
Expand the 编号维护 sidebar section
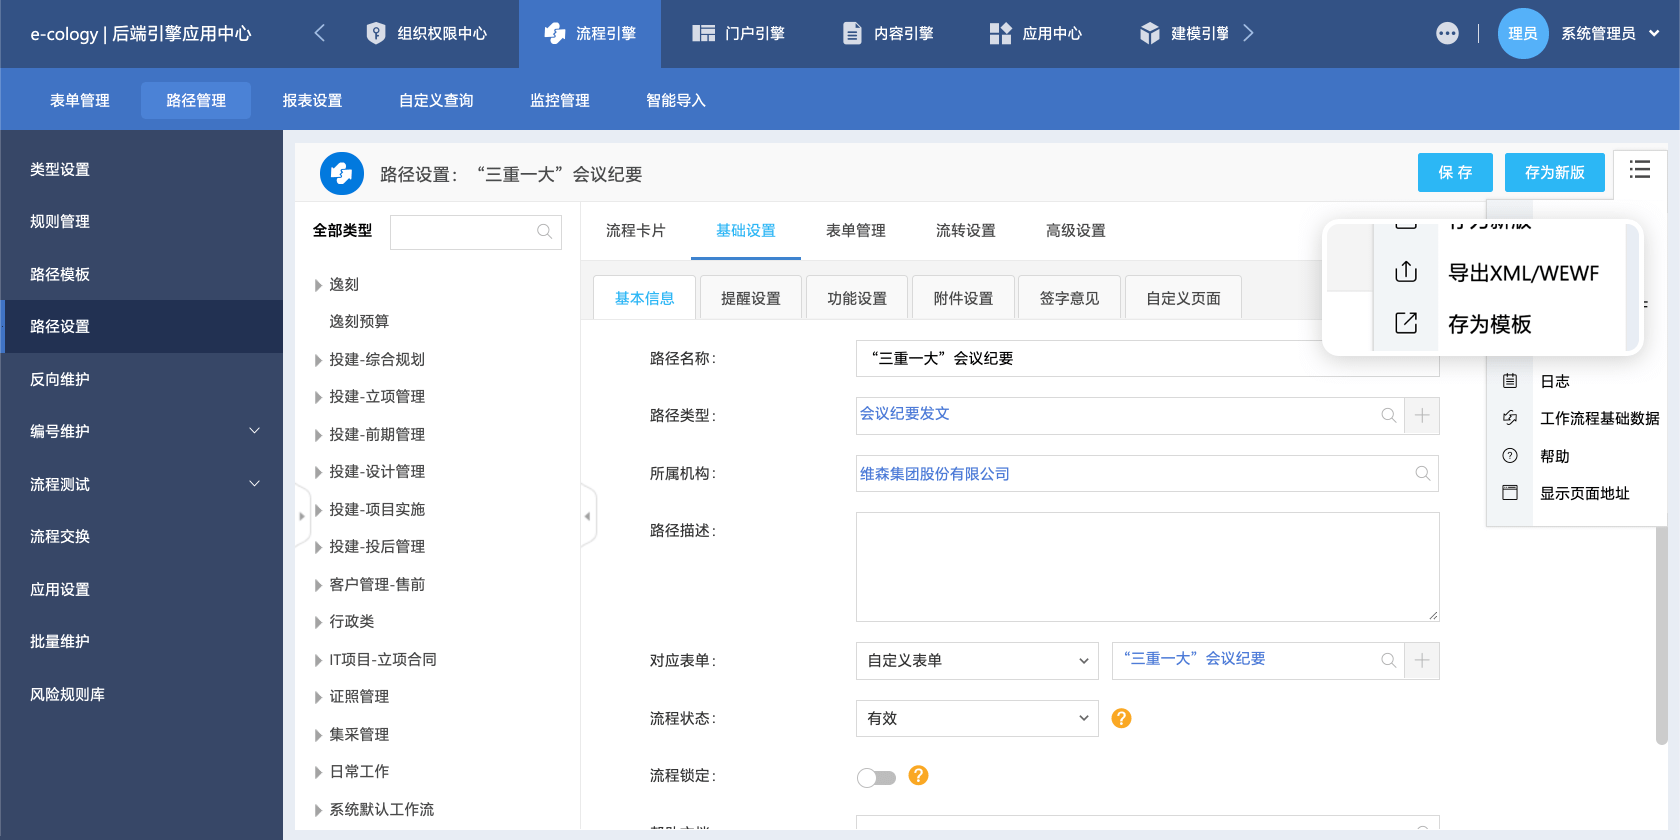[254, 431]
